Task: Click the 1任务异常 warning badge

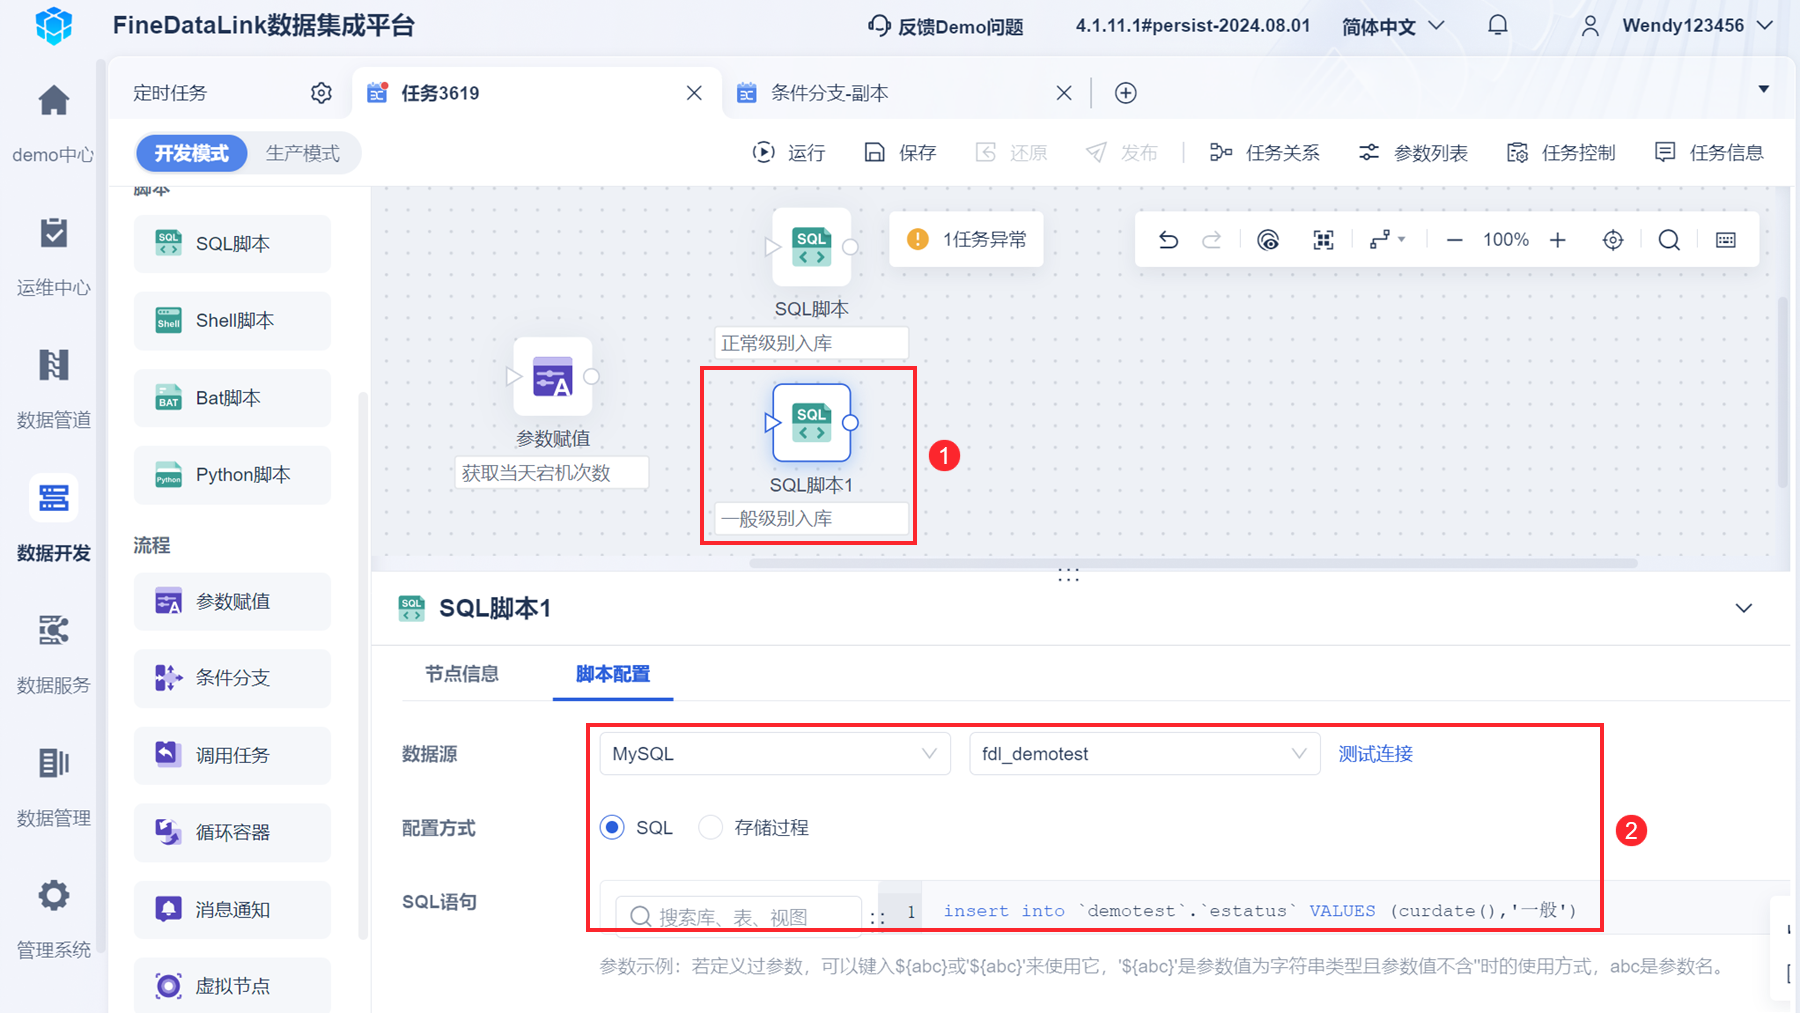Action: (966, 239)
